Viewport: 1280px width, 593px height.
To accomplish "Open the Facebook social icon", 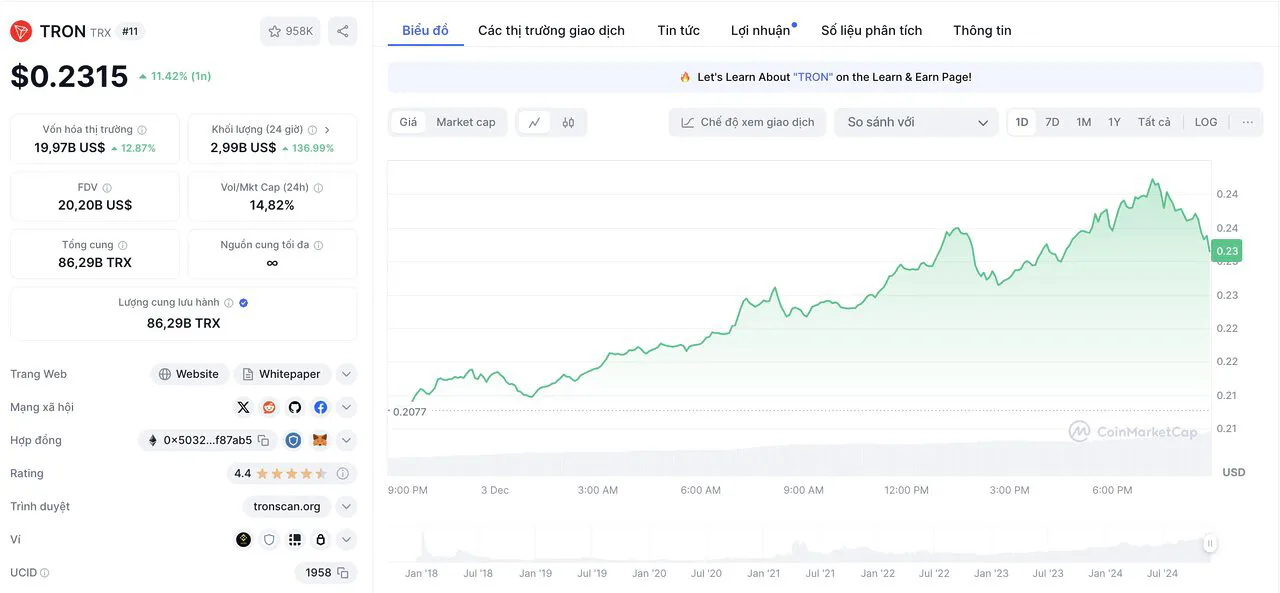I will point(320,407).
